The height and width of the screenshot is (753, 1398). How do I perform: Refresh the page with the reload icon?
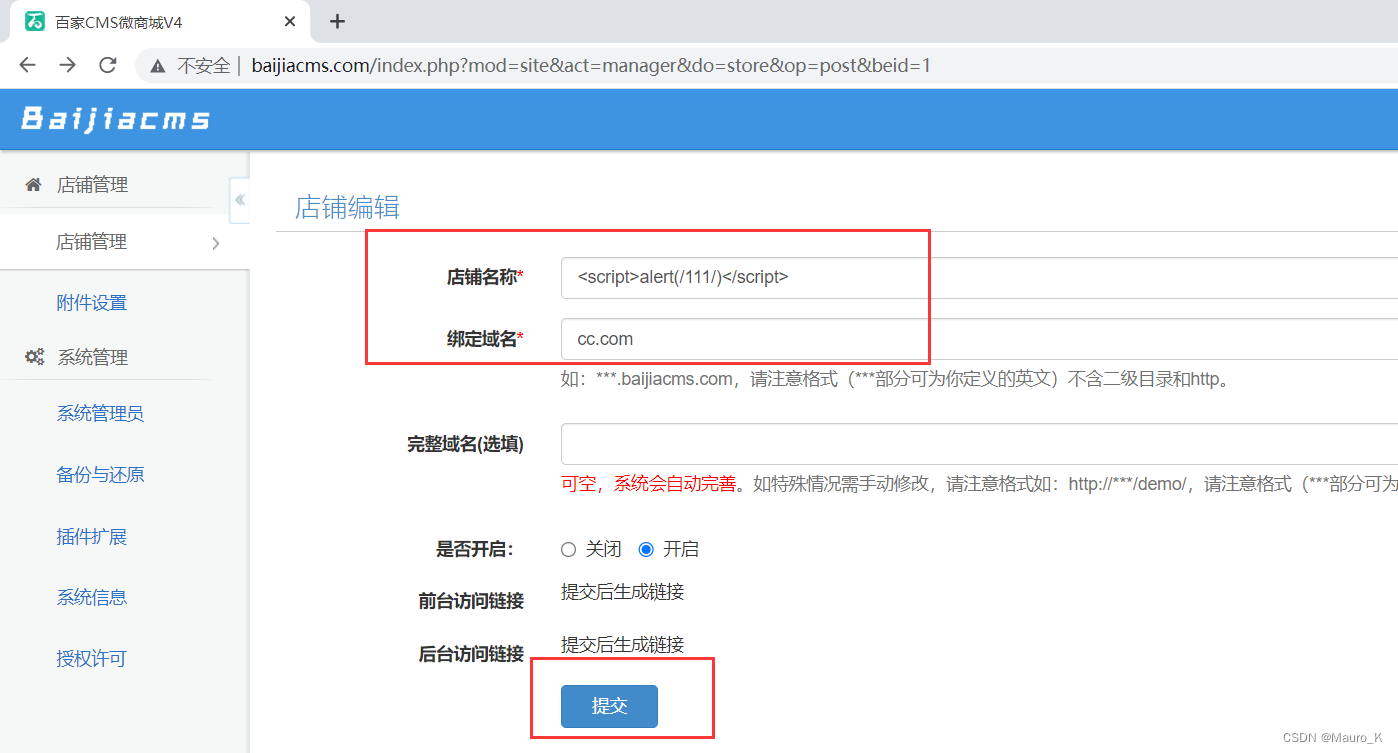coord(107,65)
